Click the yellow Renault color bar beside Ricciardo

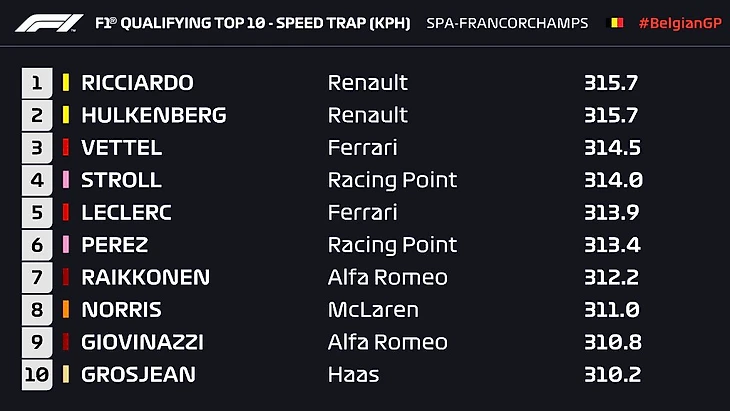pyautogui.click(x=65, y=83)
